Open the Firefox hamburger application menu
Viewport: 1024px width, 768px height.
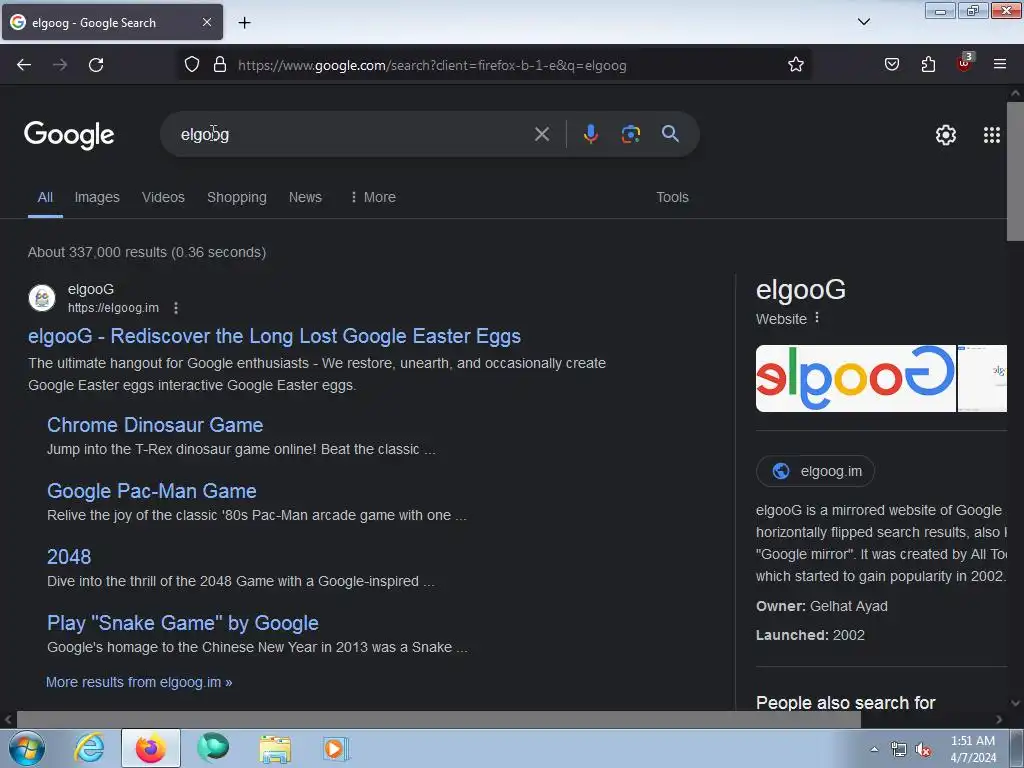[x=1000, y=65]
